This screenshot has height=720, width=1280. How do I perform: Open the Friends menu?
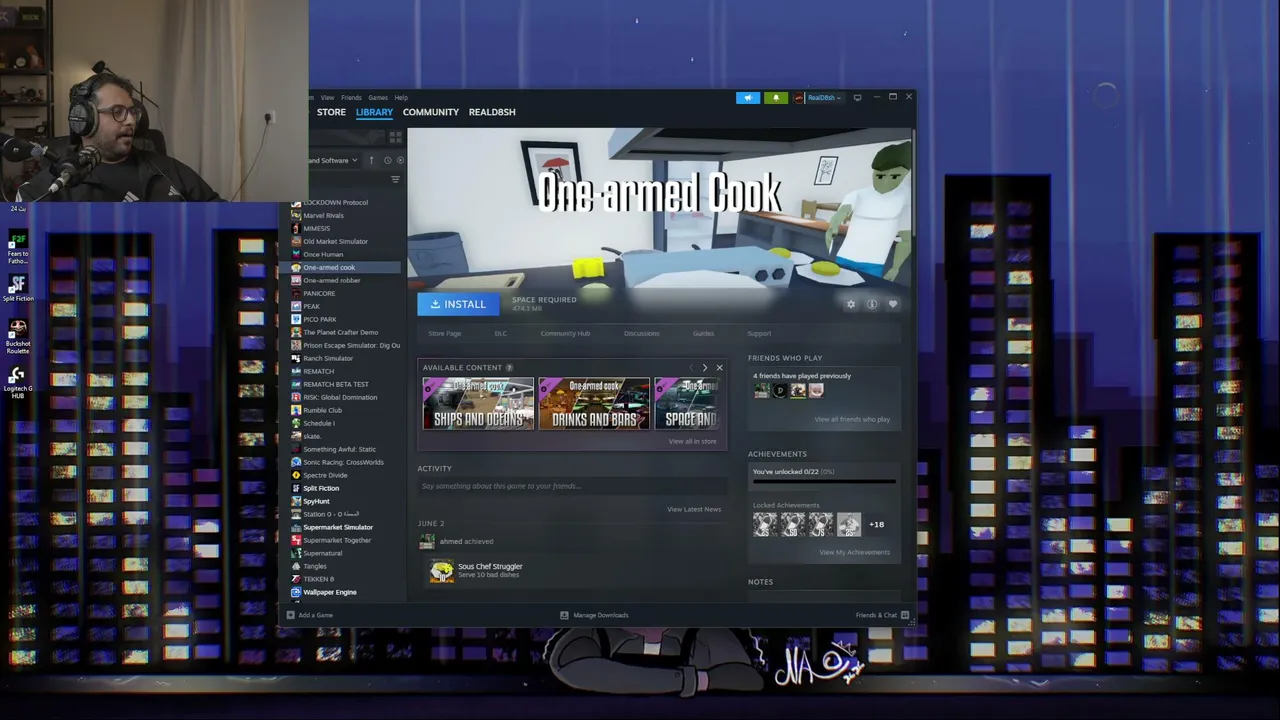pyautogui.click(x=351, y=98)
